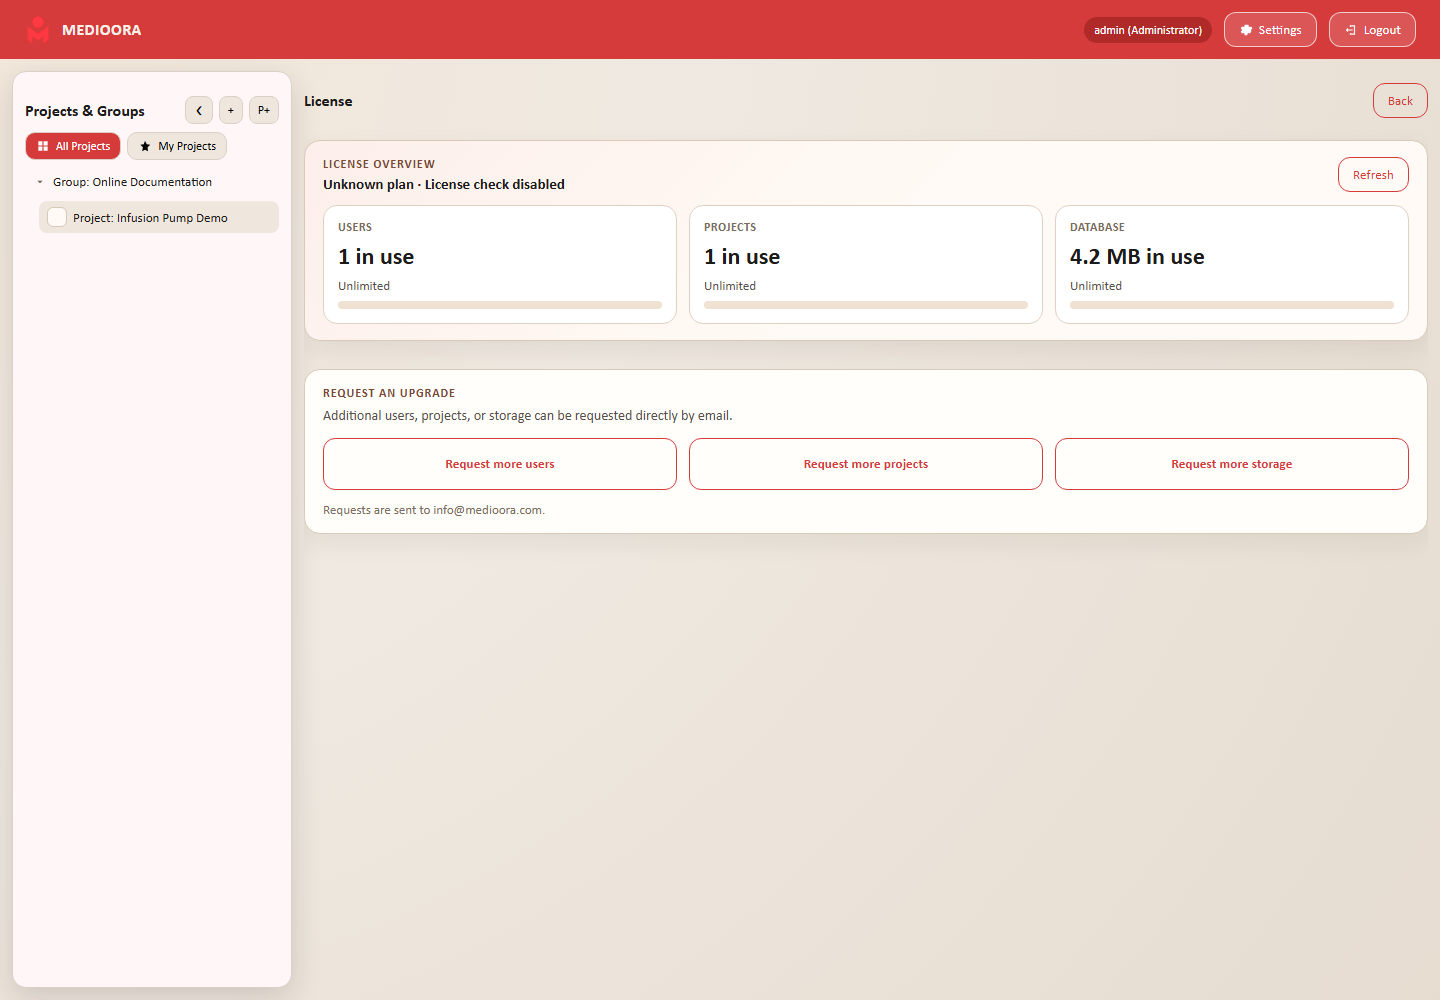Viewport: 1440px width, 1000px height.
Task: Refresh the license overview
Action: pyautogui.click(x=1373, y=175)
